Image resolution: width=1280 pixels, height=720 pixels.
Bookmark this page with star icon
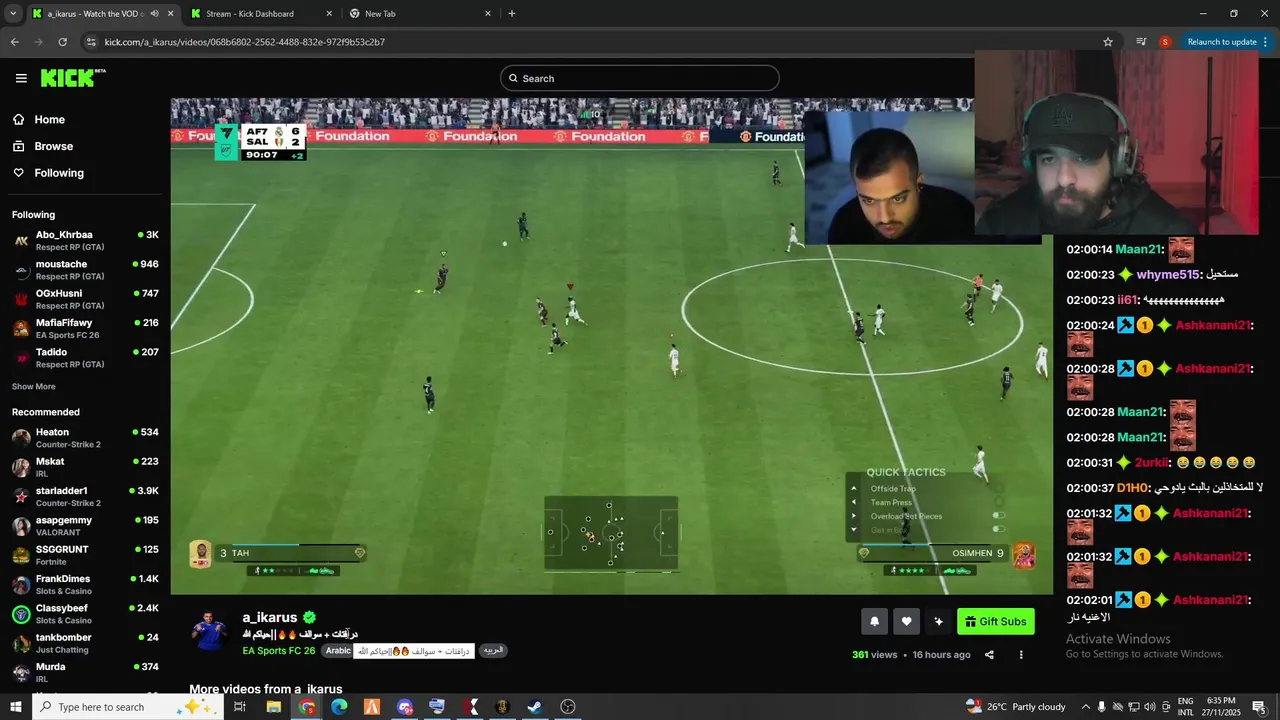pos(1108,42)
